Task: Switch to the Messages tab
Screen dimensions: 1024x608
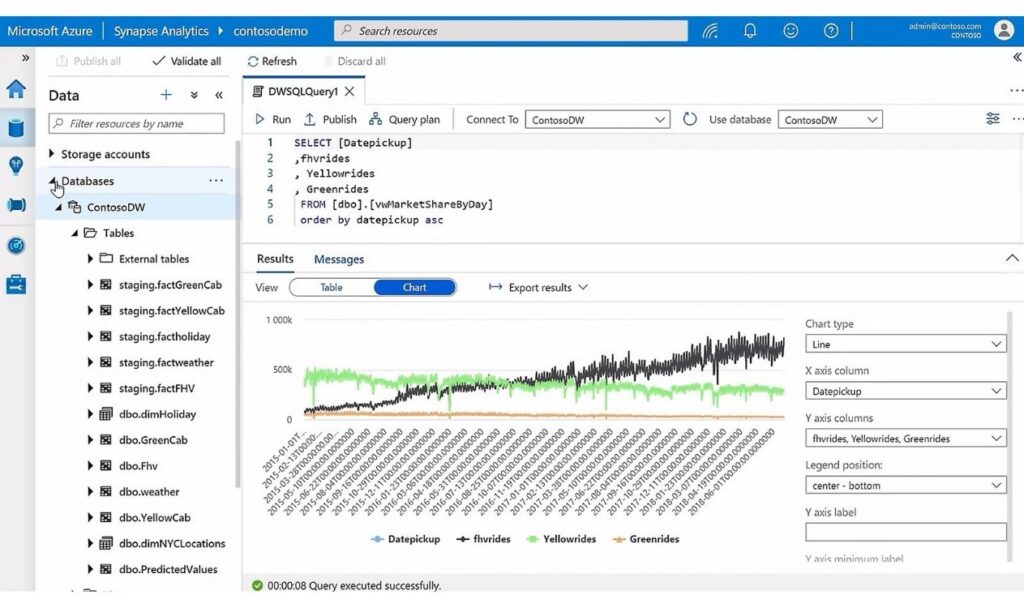Action: tap(339, 259)
